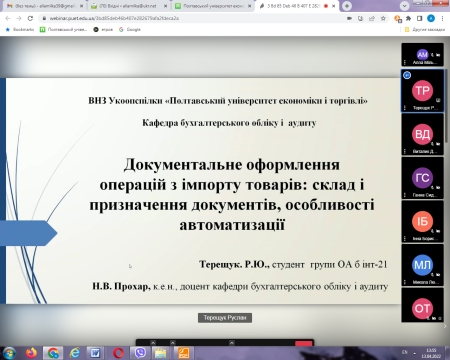Viewport: 450px width, 360px height.
Task: Toggle the pin badge on the ТР tile
Action: tap(407, 75)
